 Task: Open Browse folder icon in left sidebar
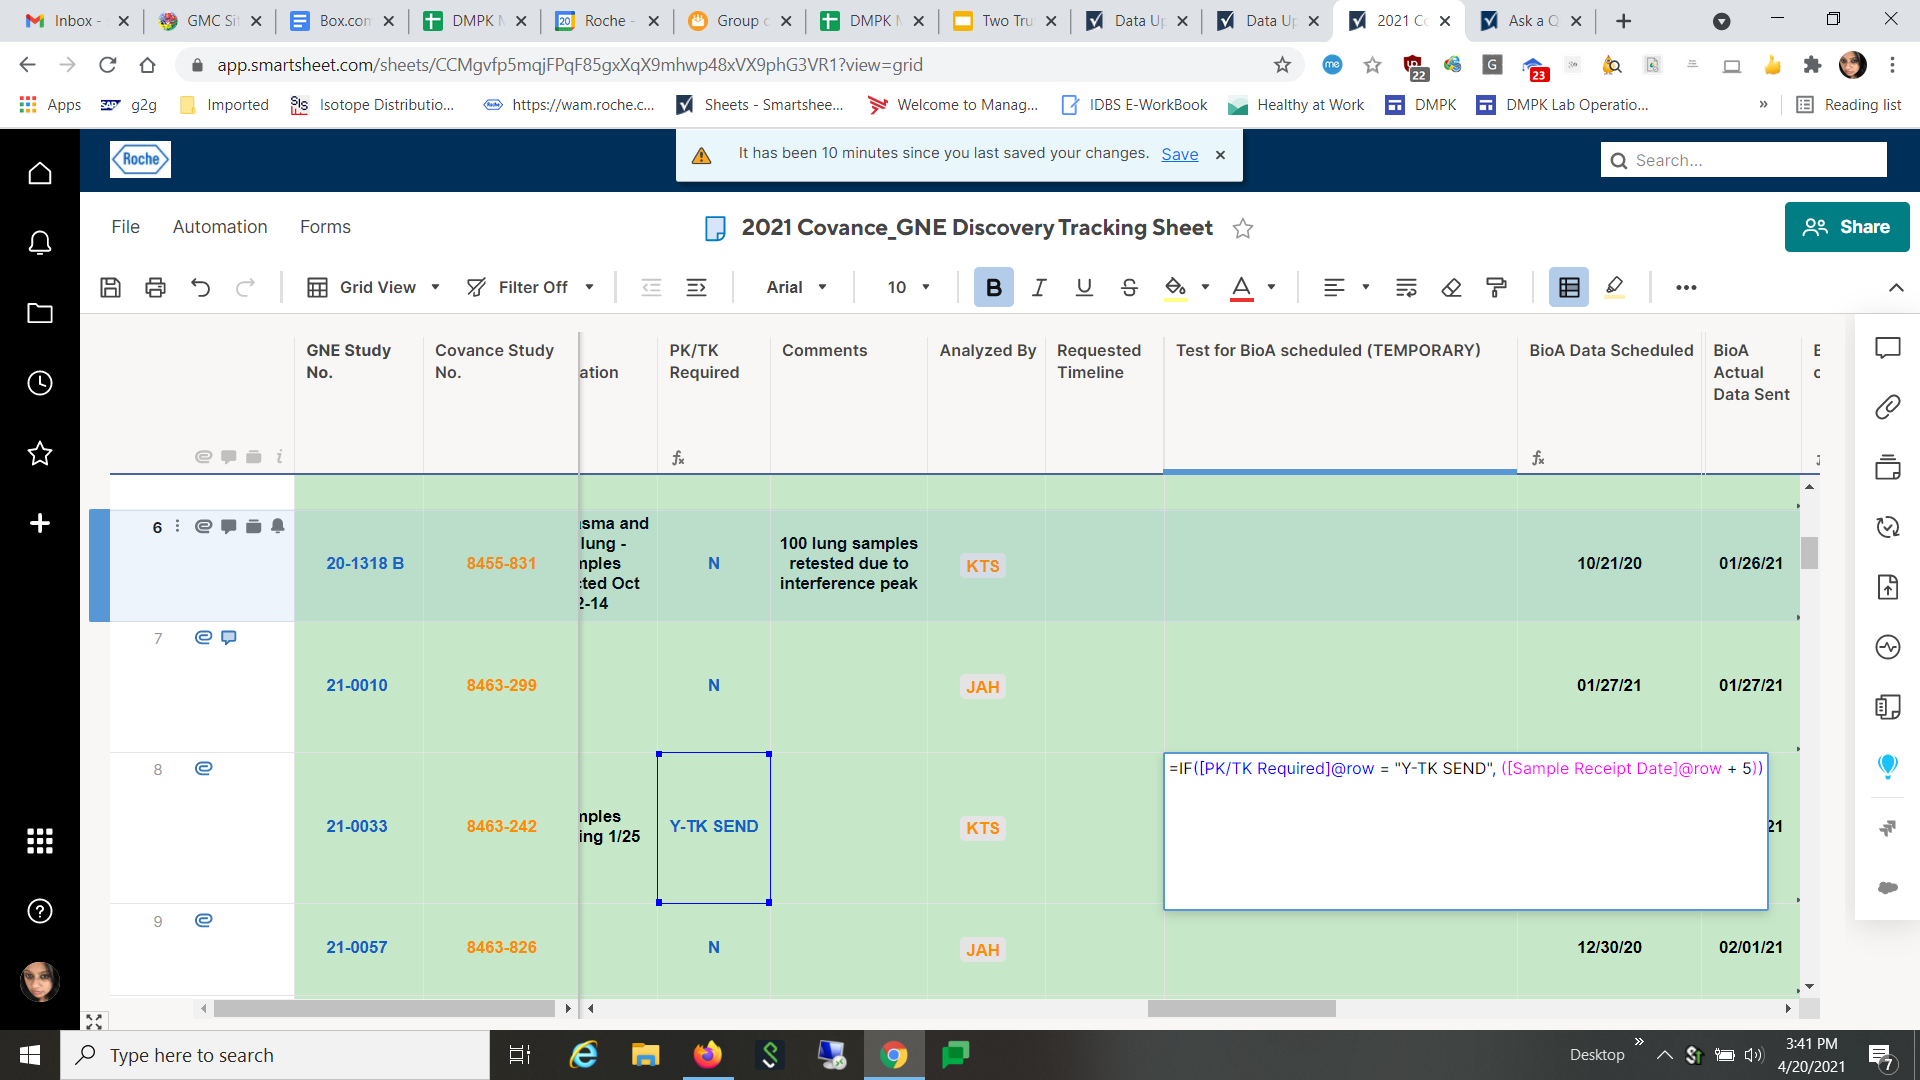coord(40,313)
